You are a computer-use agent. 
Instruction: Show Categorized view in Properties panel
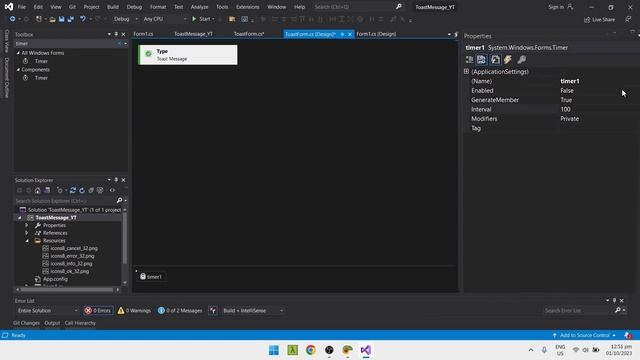[469, 60]
